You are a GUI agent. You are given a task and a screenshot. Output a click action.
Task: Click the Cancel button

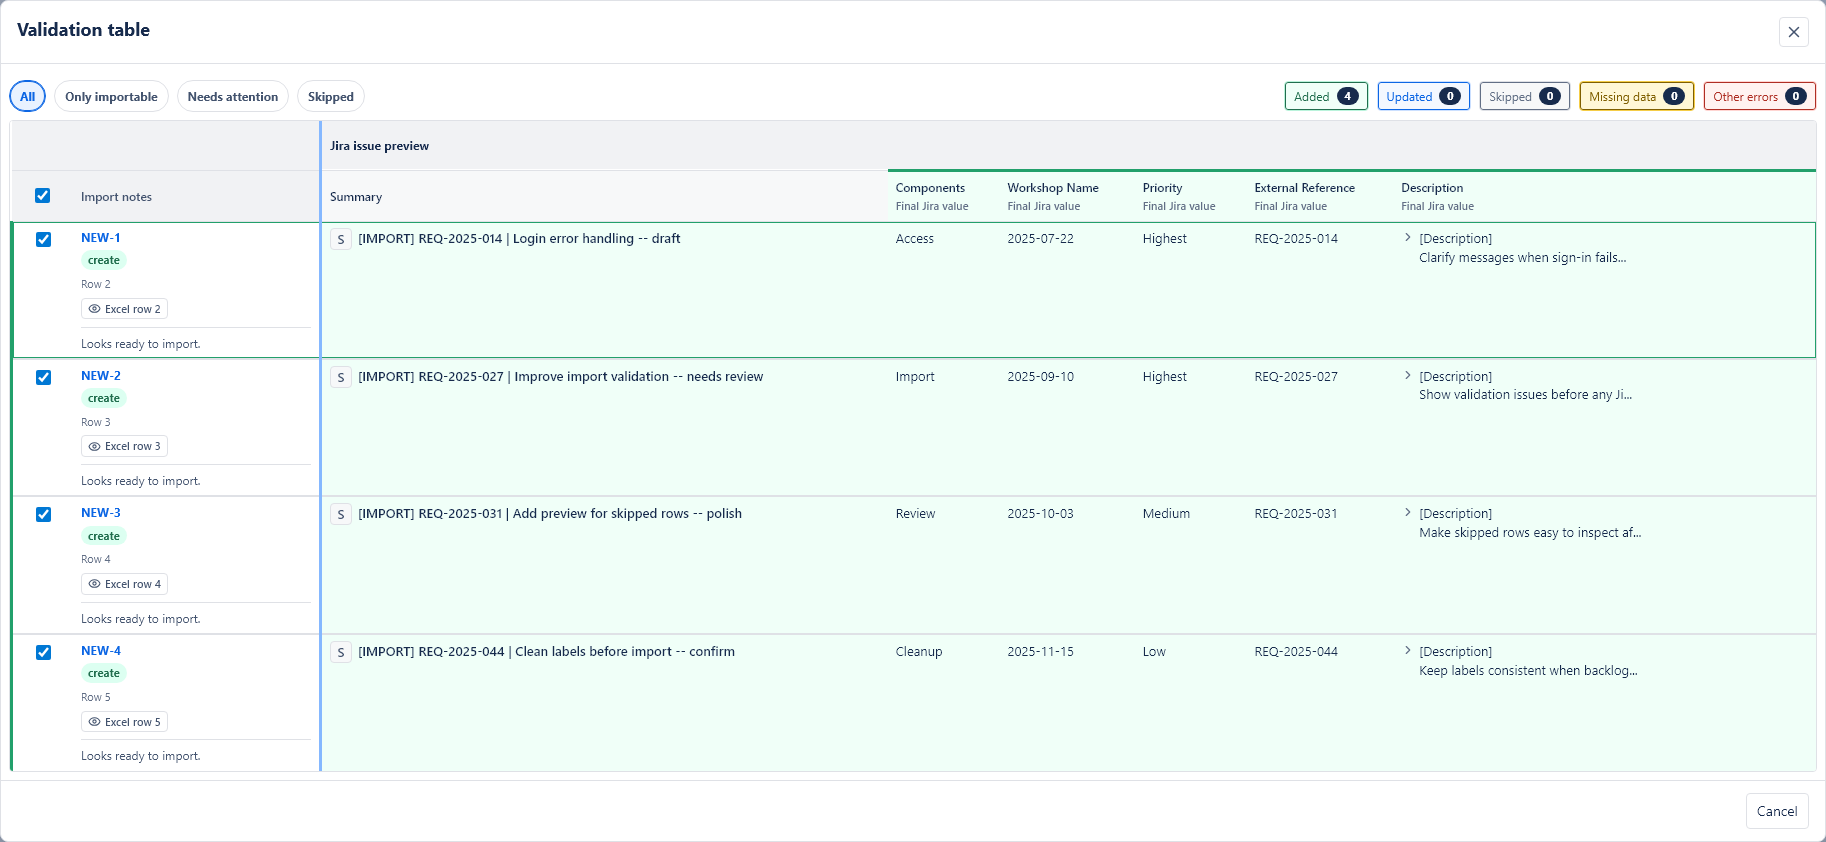point(1777,811)
